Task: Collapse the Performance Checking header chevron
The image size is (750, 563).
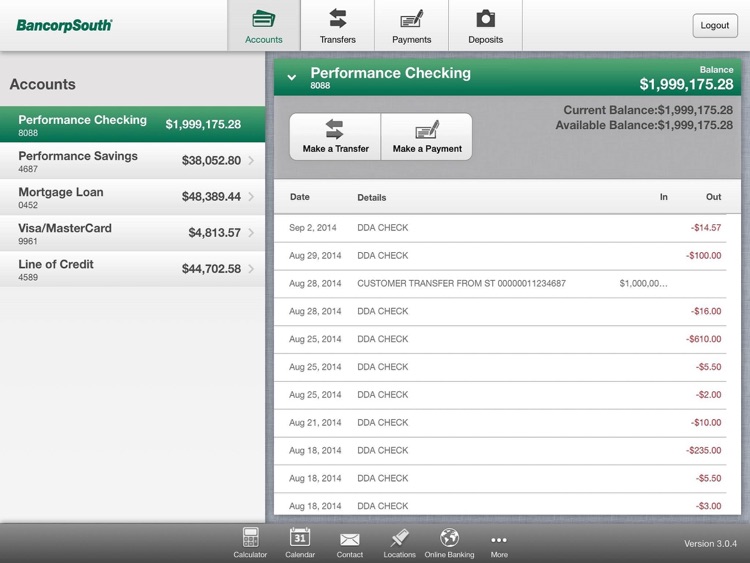Action: point(291,77)
